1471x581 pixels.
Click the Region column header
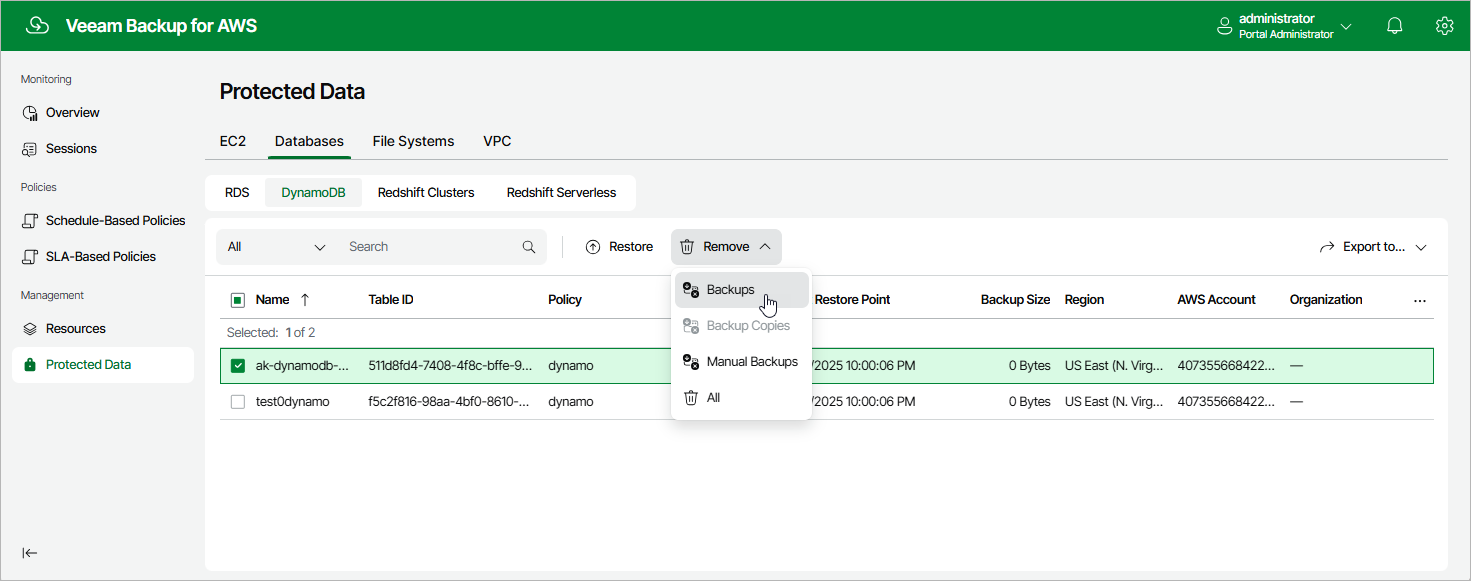[x=1084, y=300]
